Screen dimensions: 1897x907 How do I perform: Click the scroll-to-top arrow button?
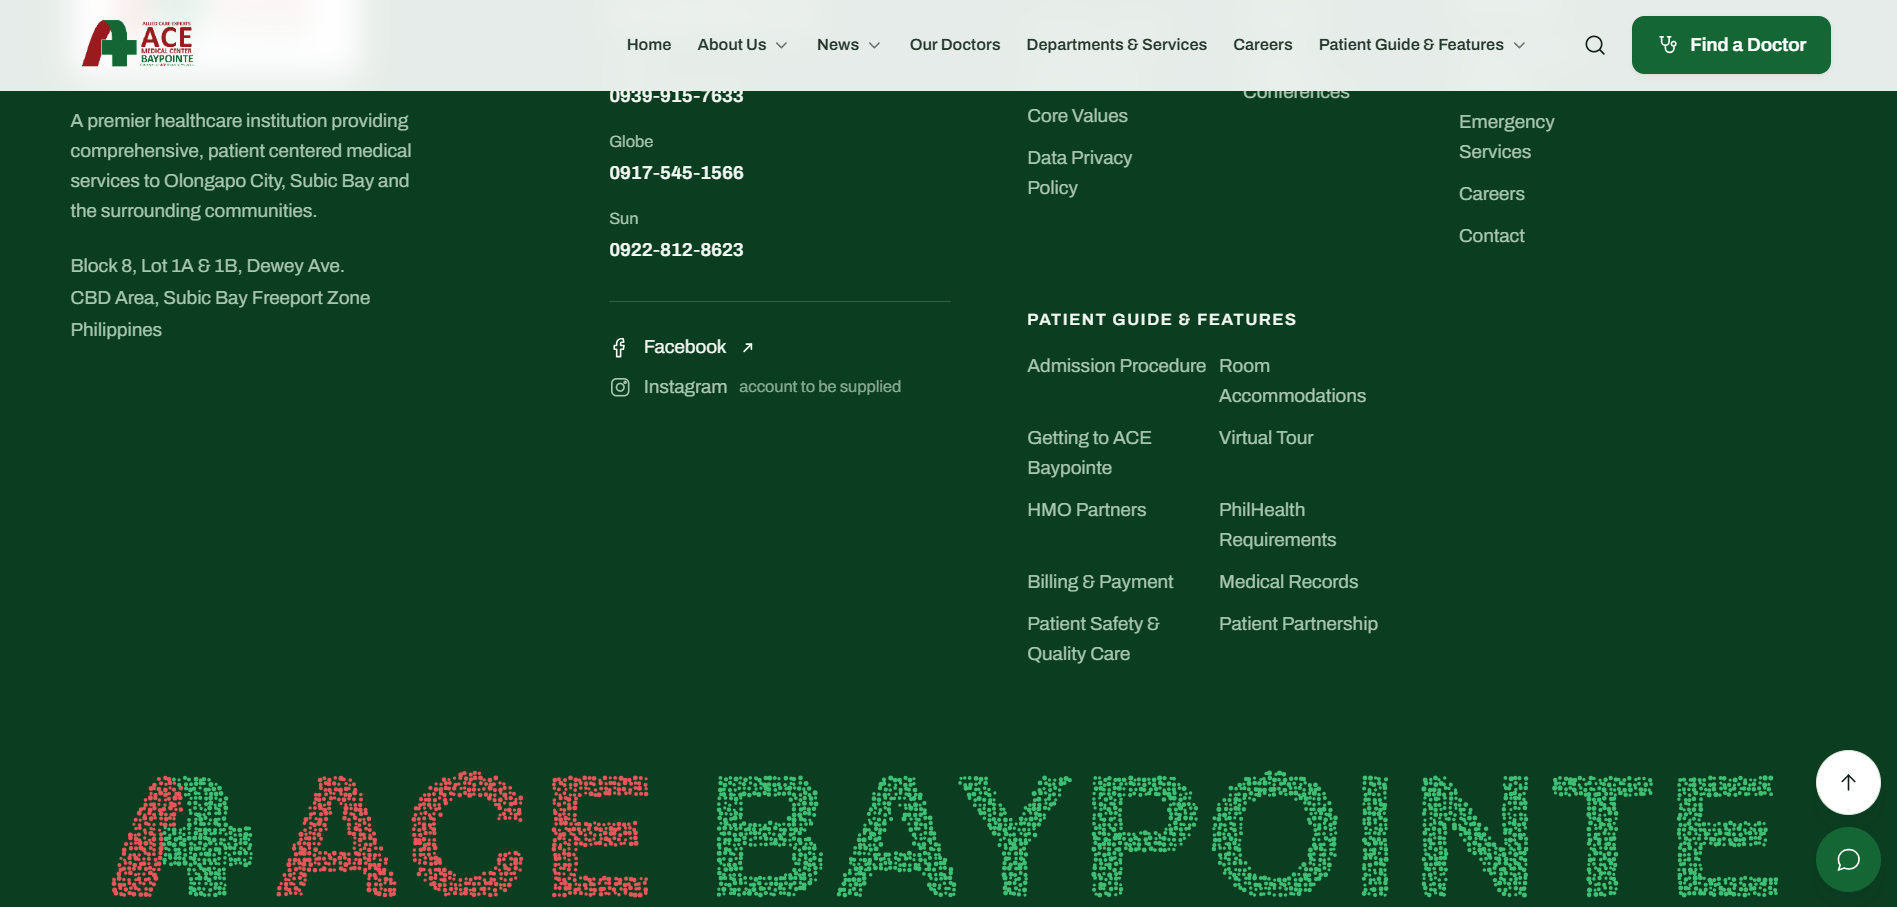click(x=1848, y=782)
